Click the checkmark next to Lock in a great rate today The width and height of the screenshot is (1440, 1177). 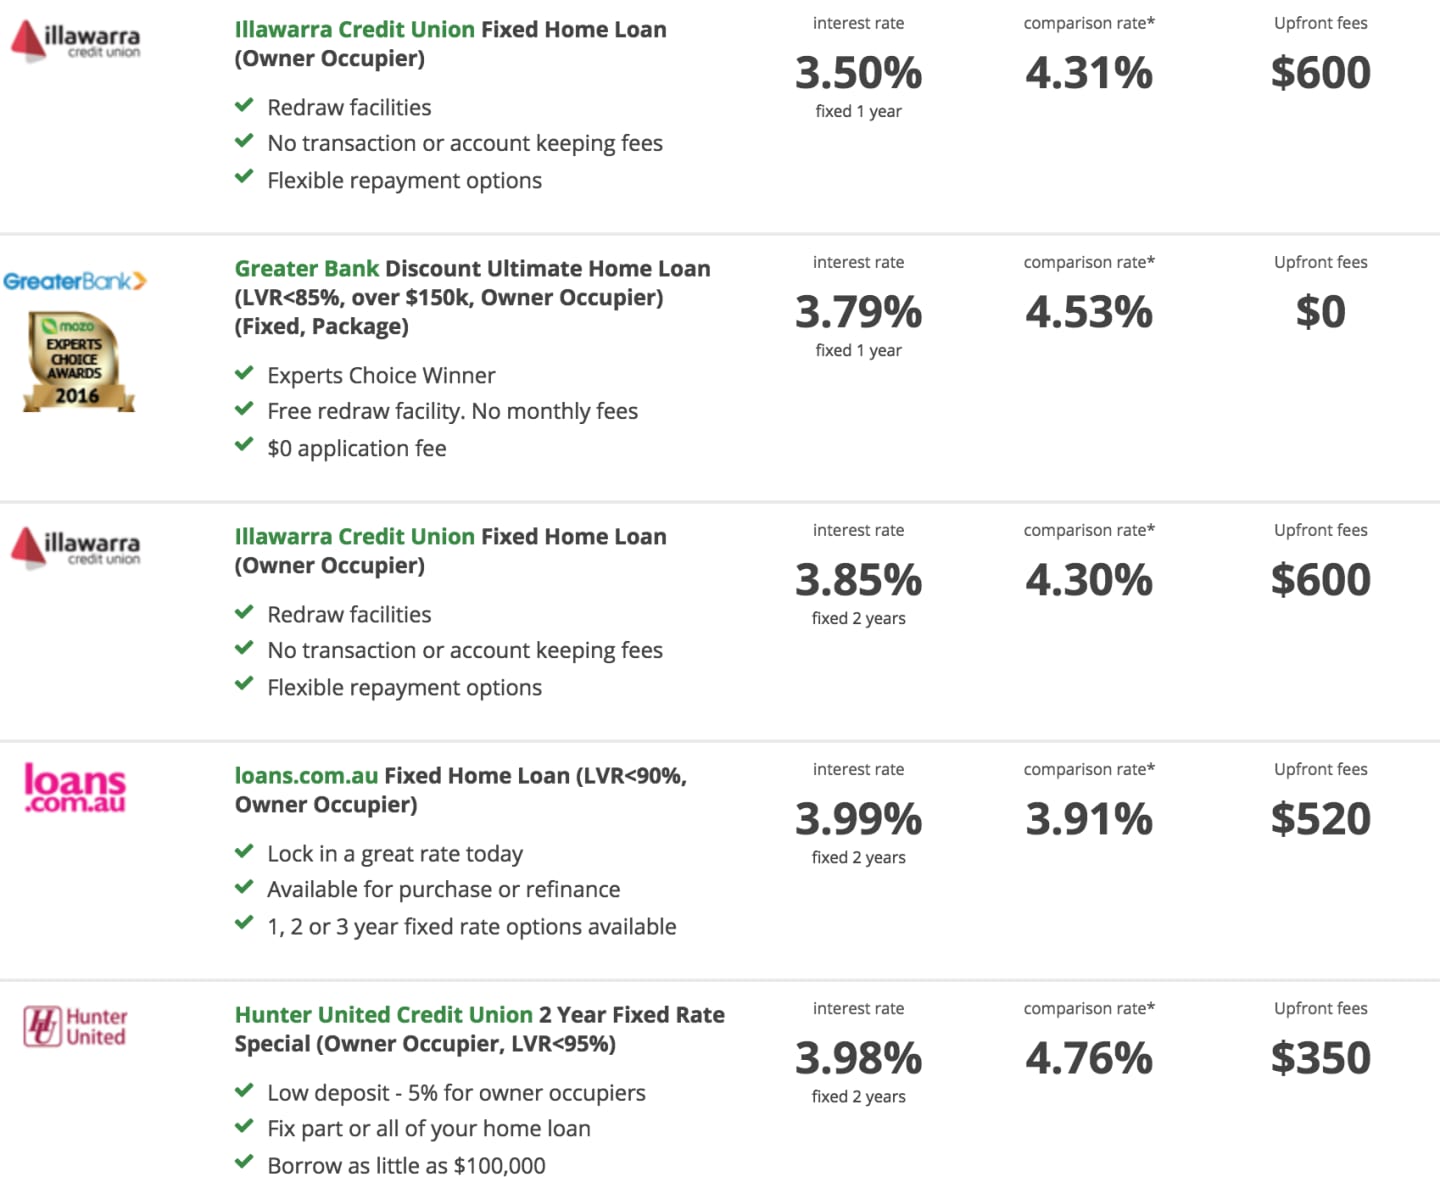(244, 852)
